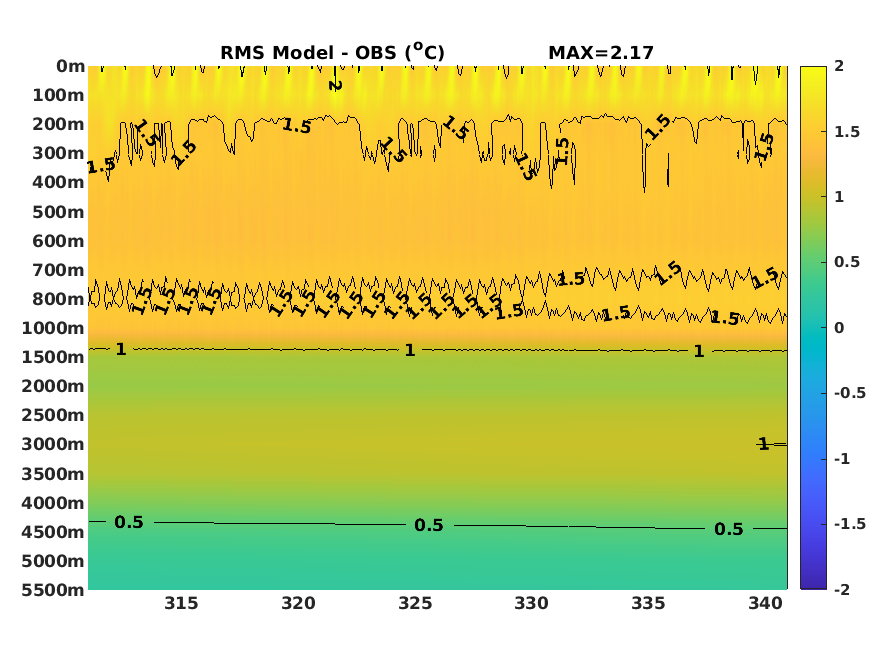Viewport: 875px width, 656px height.
Task: Click the "330" x-axis tick label
Action: [x=531, y=604]
